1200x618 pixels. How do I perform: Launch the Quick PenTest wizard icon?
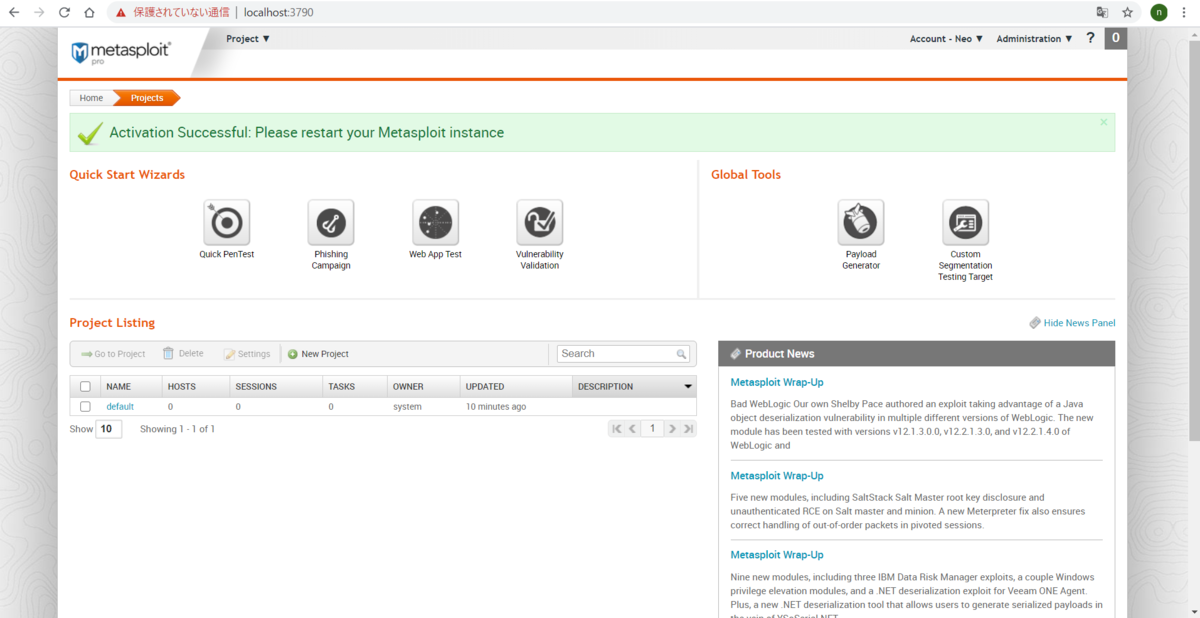226,222
